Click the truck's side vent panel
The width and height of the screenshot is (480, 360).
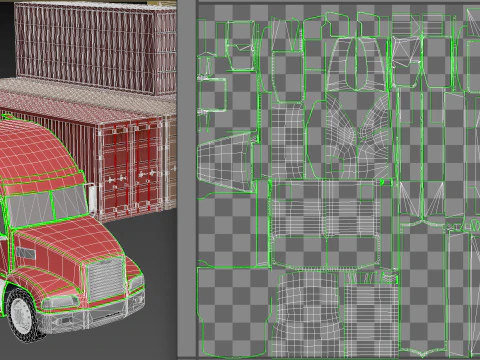click(25, 254)
